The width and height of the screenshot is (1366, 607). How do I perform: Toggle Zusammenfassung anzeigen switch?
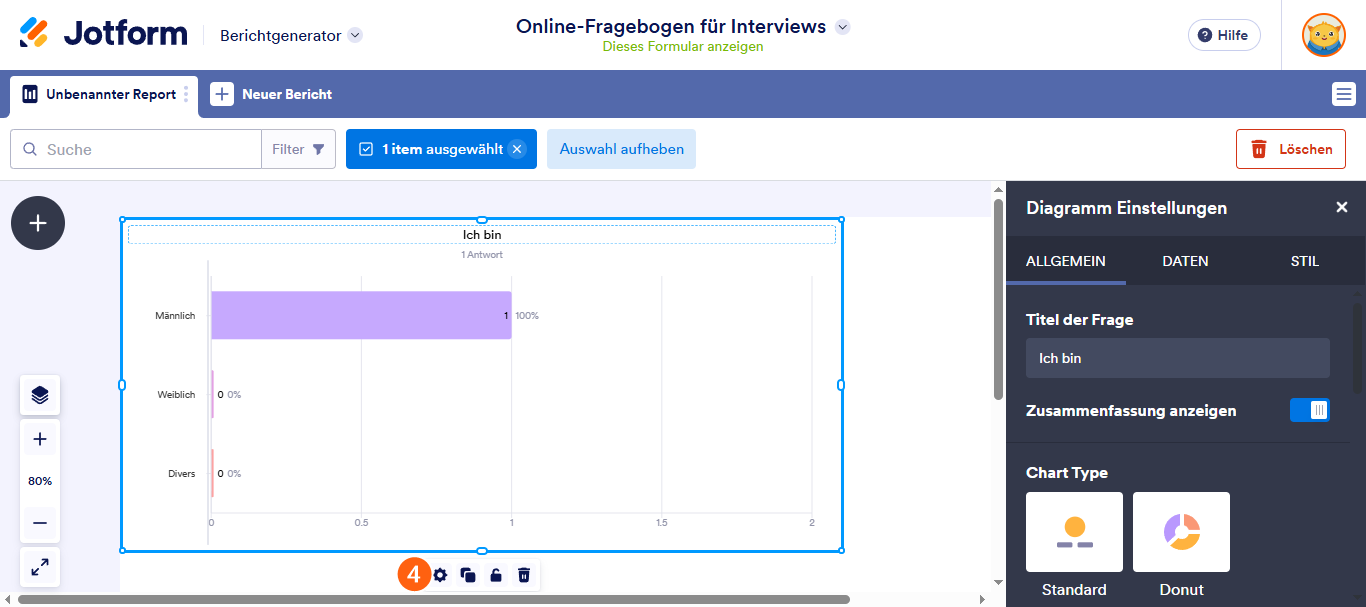tap(1310, 410)
